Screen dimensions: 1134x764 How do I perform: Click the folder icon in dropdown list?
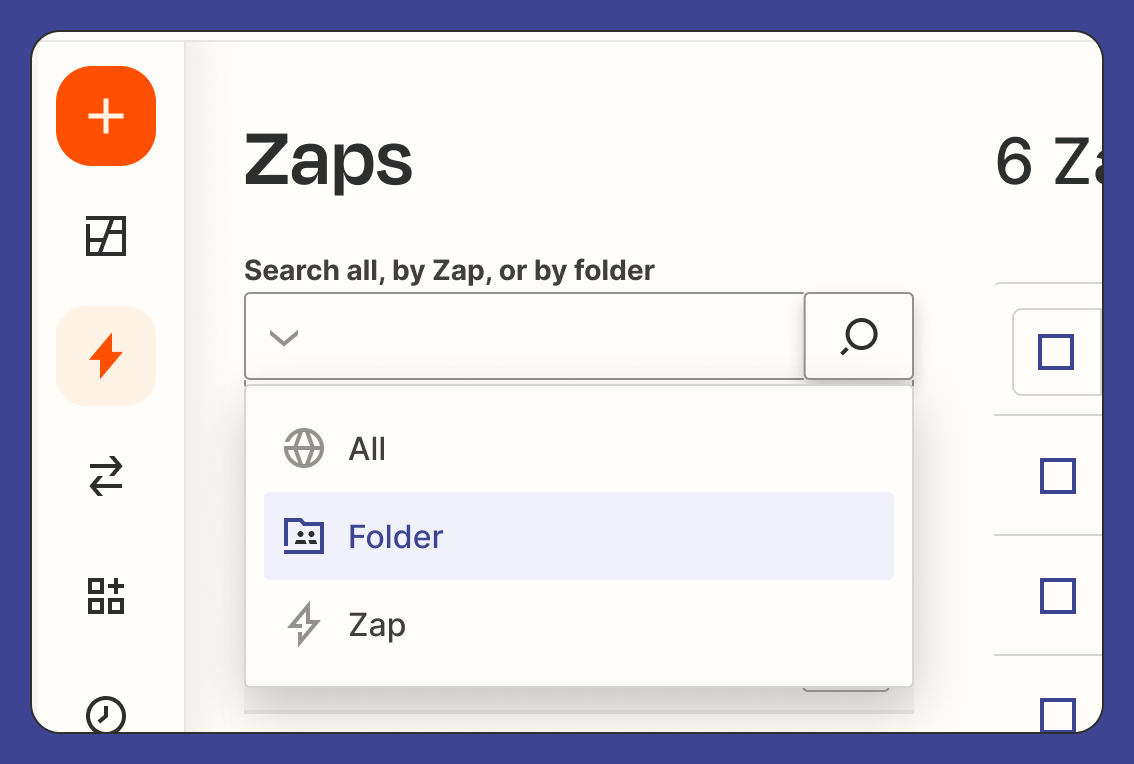pos(304,536)
